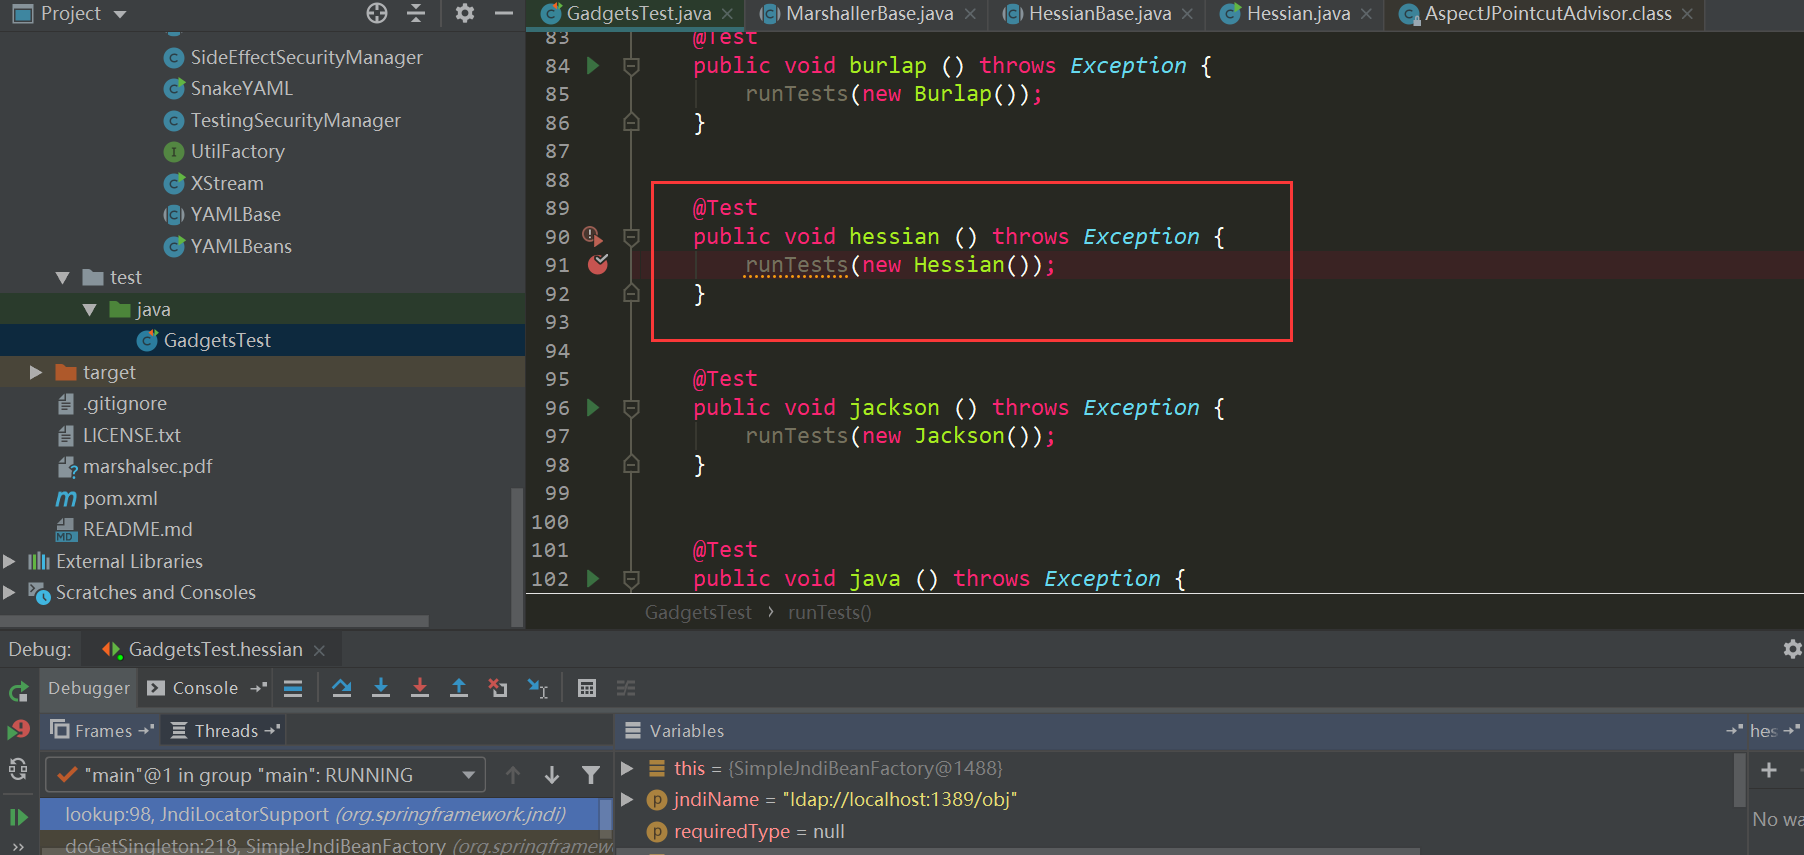The width and height of the screenshot is (1804, 855).
Task: Select the Debugger tab
Action: (88, 688)
